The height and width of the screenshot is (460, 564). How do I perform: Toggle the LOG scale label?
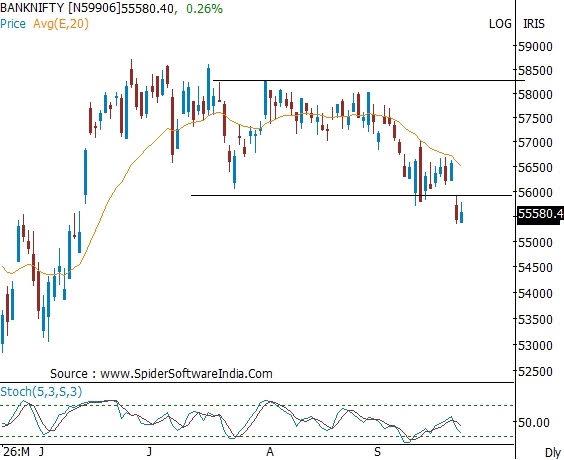pos(500,24)
